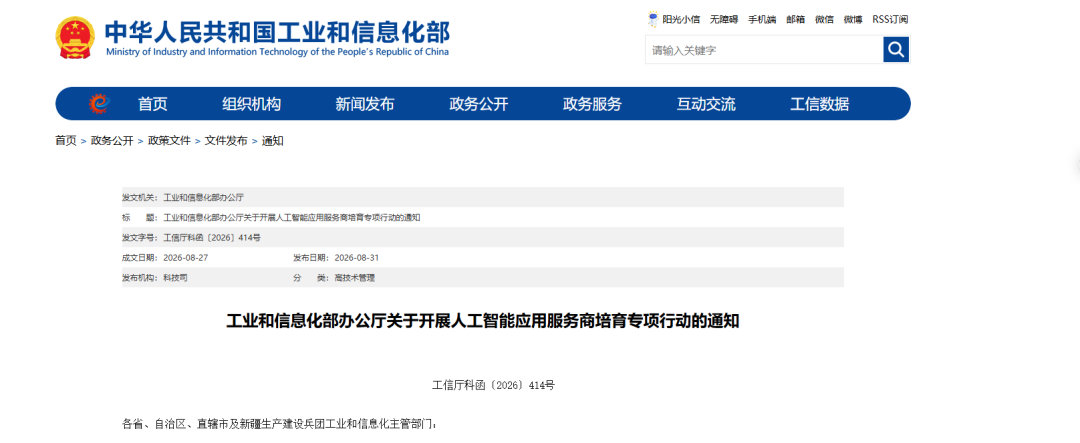Click the 邮箱 link at top
The height and width of the screenshot is (443, 1080).
[796, 19]
